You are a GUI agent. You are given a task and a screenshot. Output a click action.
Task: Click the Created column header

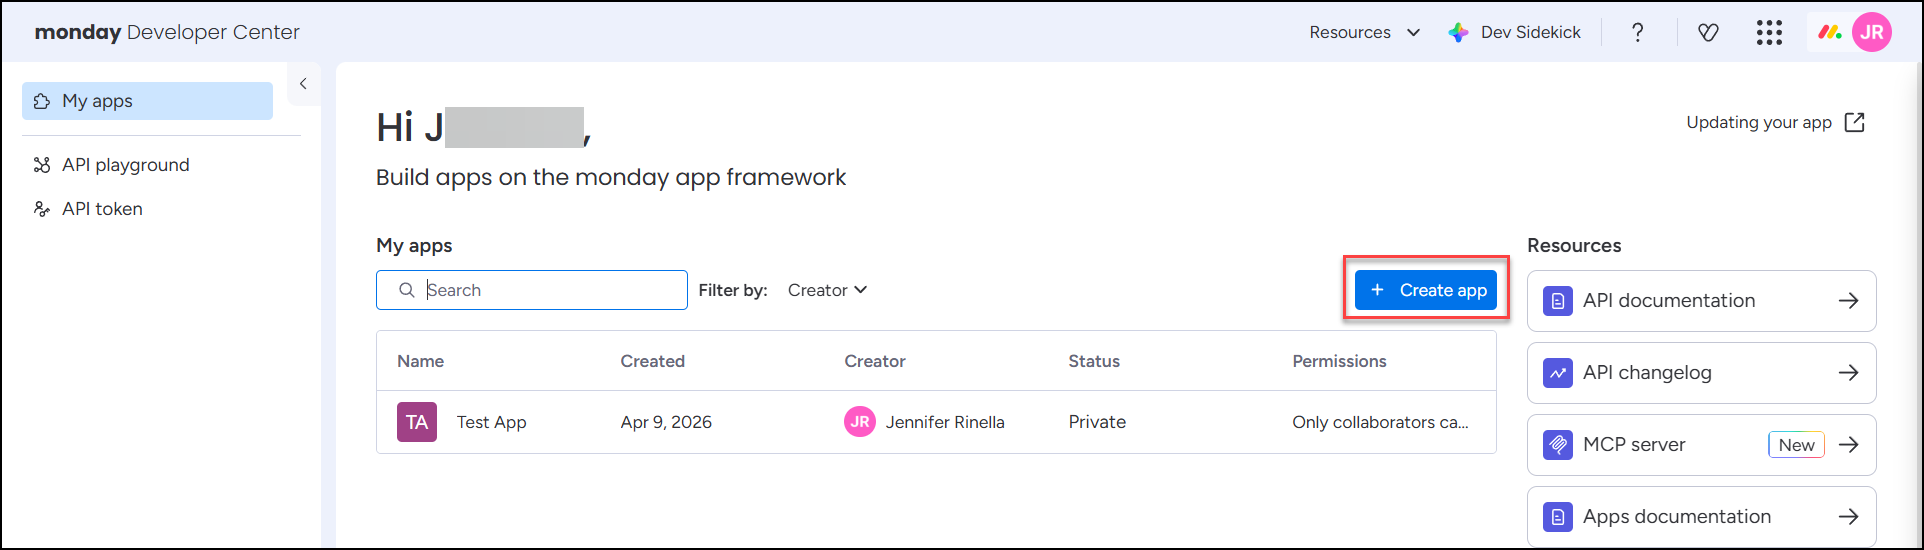pyautogui.click(x=652, y=361)
